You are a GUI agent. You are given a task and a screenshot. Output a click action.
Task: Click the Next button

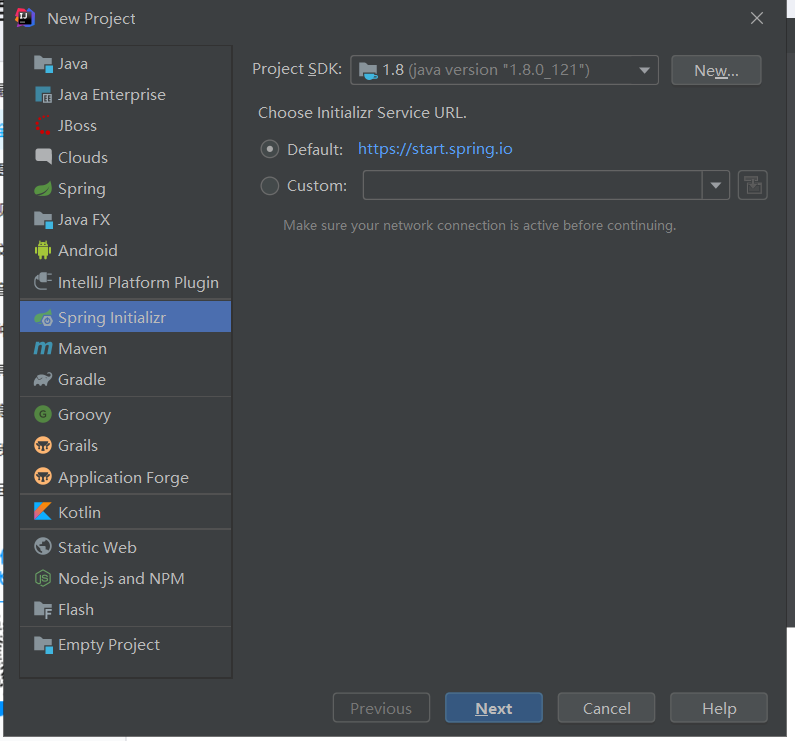tap(494, 708)
